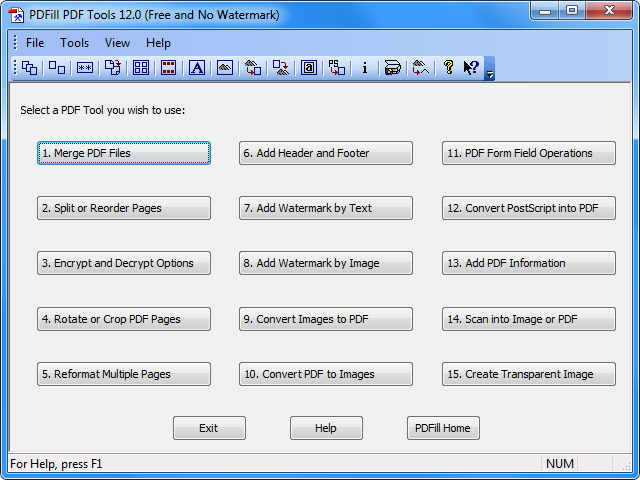Open the View menu
The width and height of the screenshot is (640, 480).
click(117, 43)
